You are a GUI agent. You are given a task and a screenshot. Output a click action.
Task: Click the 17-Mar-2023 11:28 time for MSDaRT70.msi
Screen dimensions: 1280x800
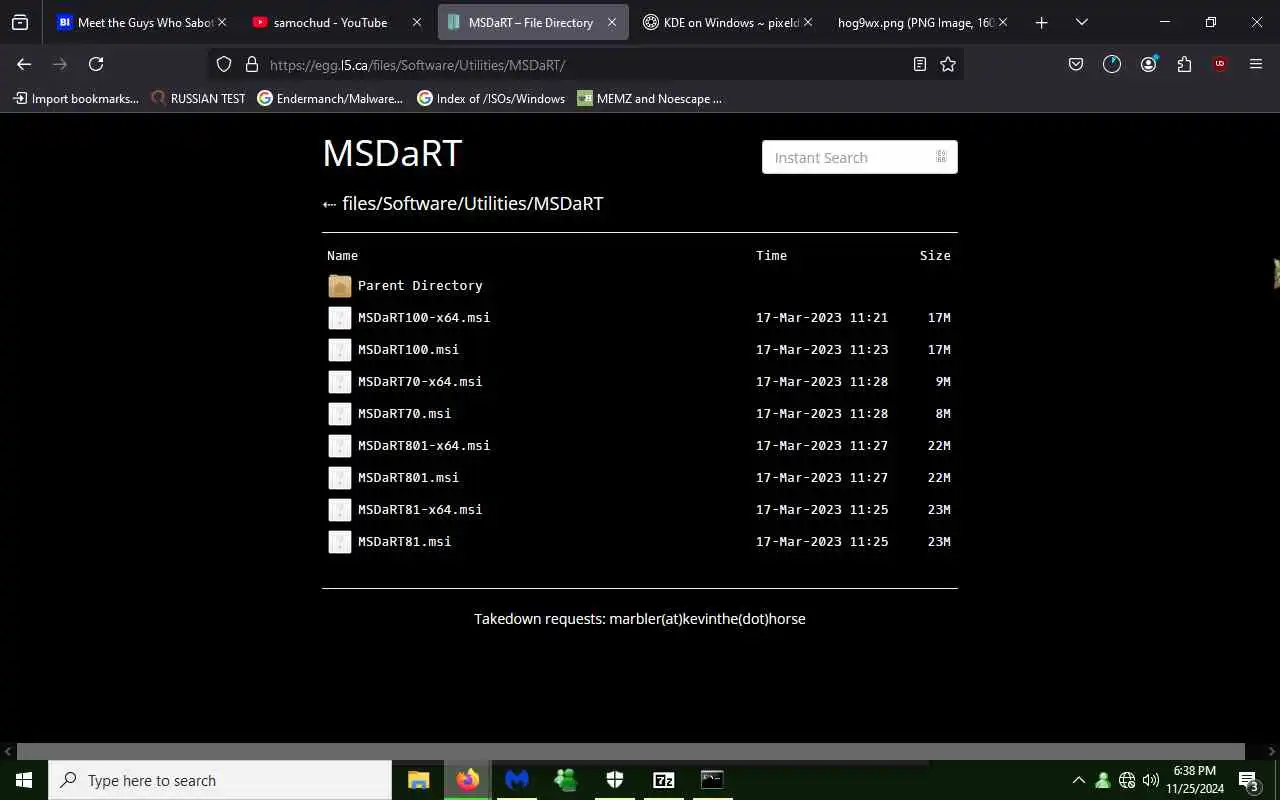tap(822, 414)
